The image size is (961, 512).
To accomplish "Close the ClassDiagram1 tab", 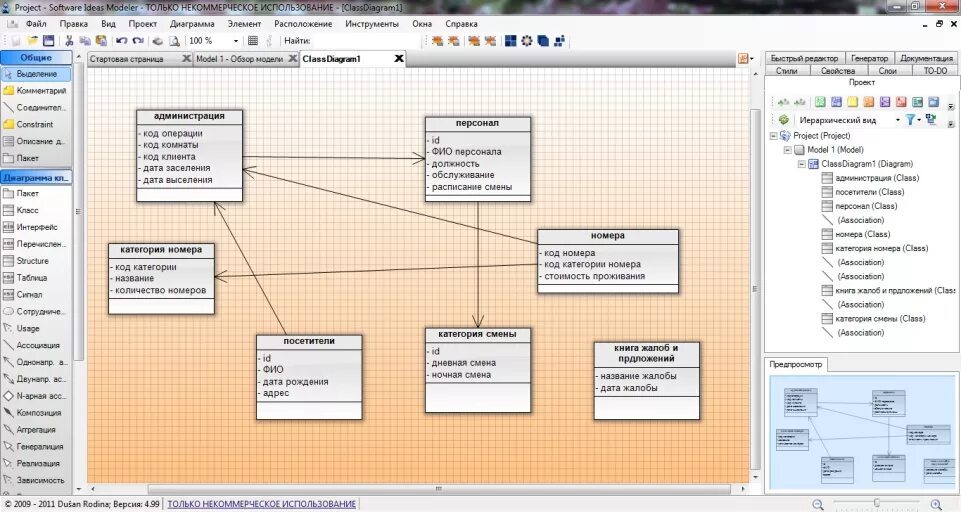I will point(398,58).
